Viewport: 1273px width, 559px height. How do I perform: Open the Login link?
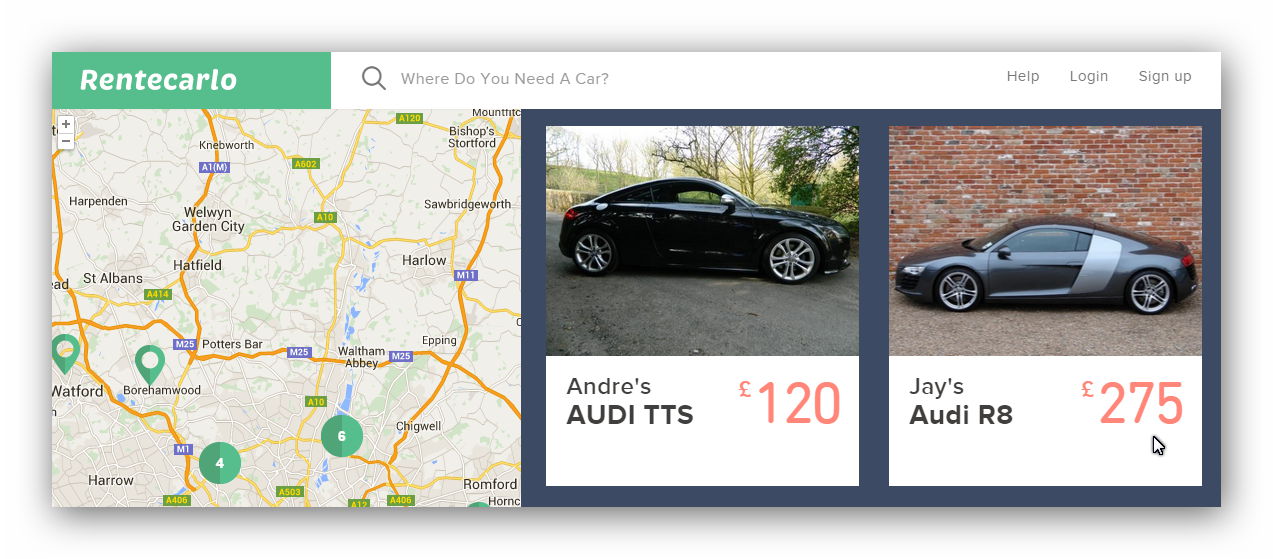(1089, 77)
